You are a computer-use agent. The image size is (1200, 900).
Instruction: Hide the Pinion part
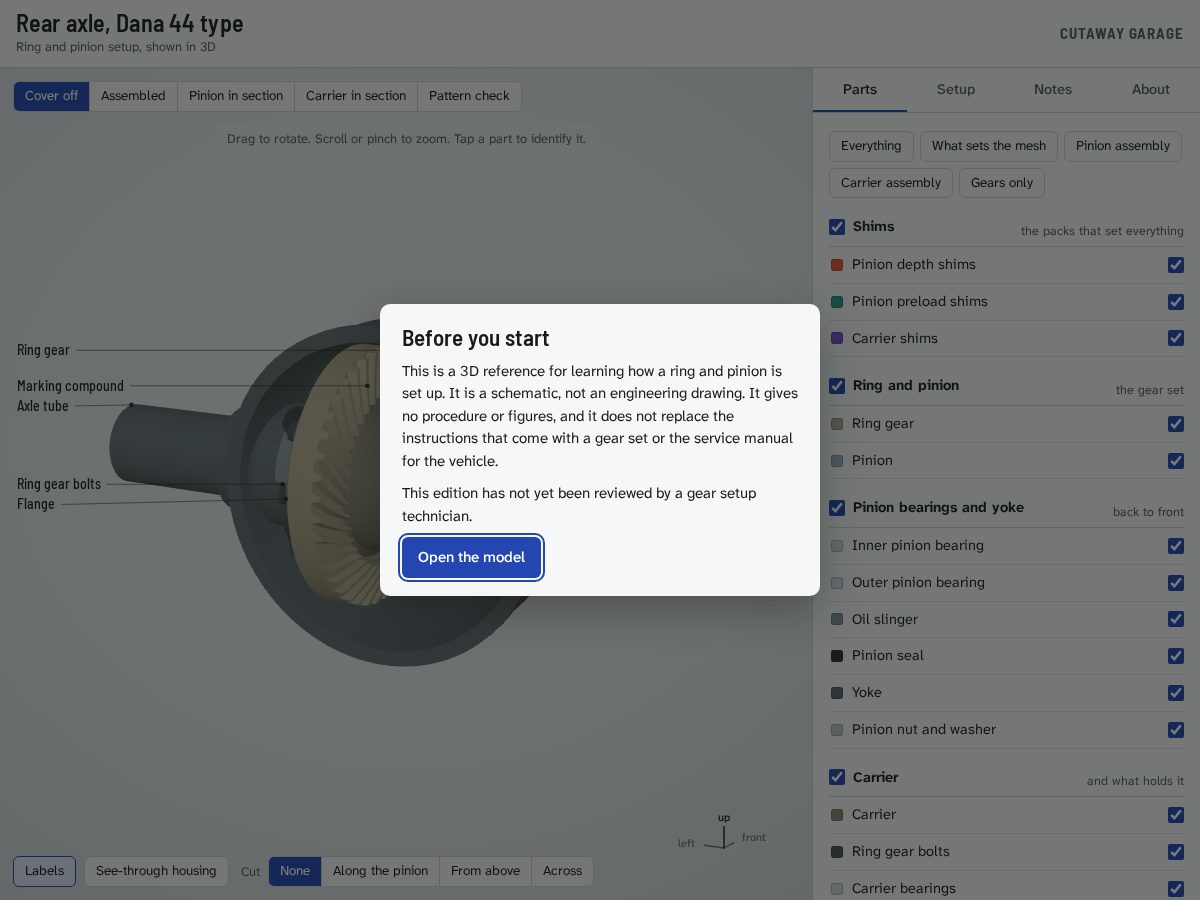tap(1176, 461)
